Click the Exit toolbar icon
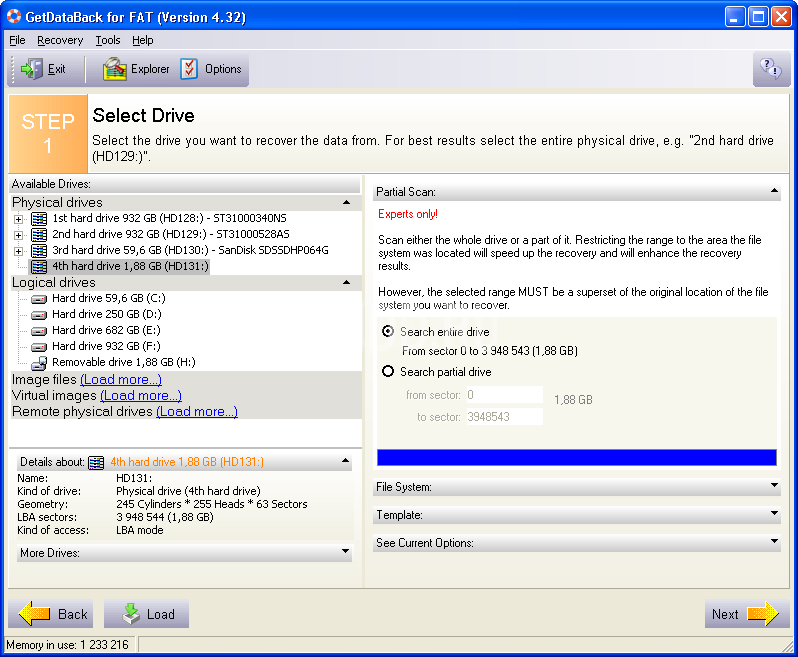Screen dimensions: 798x657 tap(33, 69)
